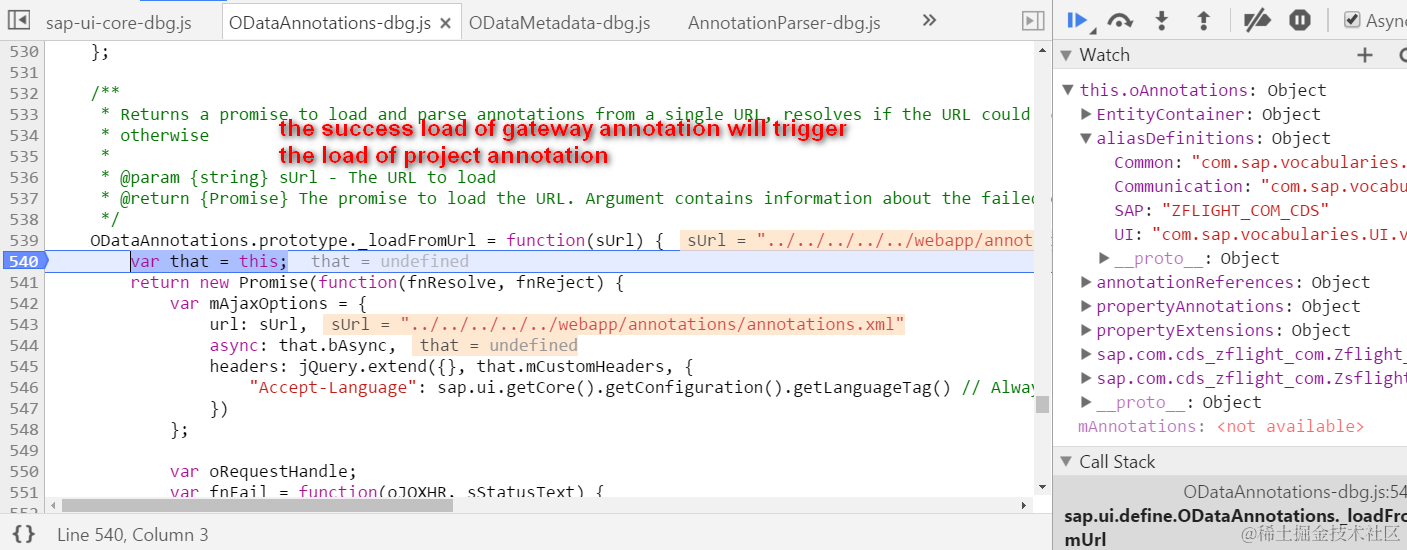Expand sap.com.cds_zflight_com.Zflight node
1407x550 pixels.
pos(1086,354)
